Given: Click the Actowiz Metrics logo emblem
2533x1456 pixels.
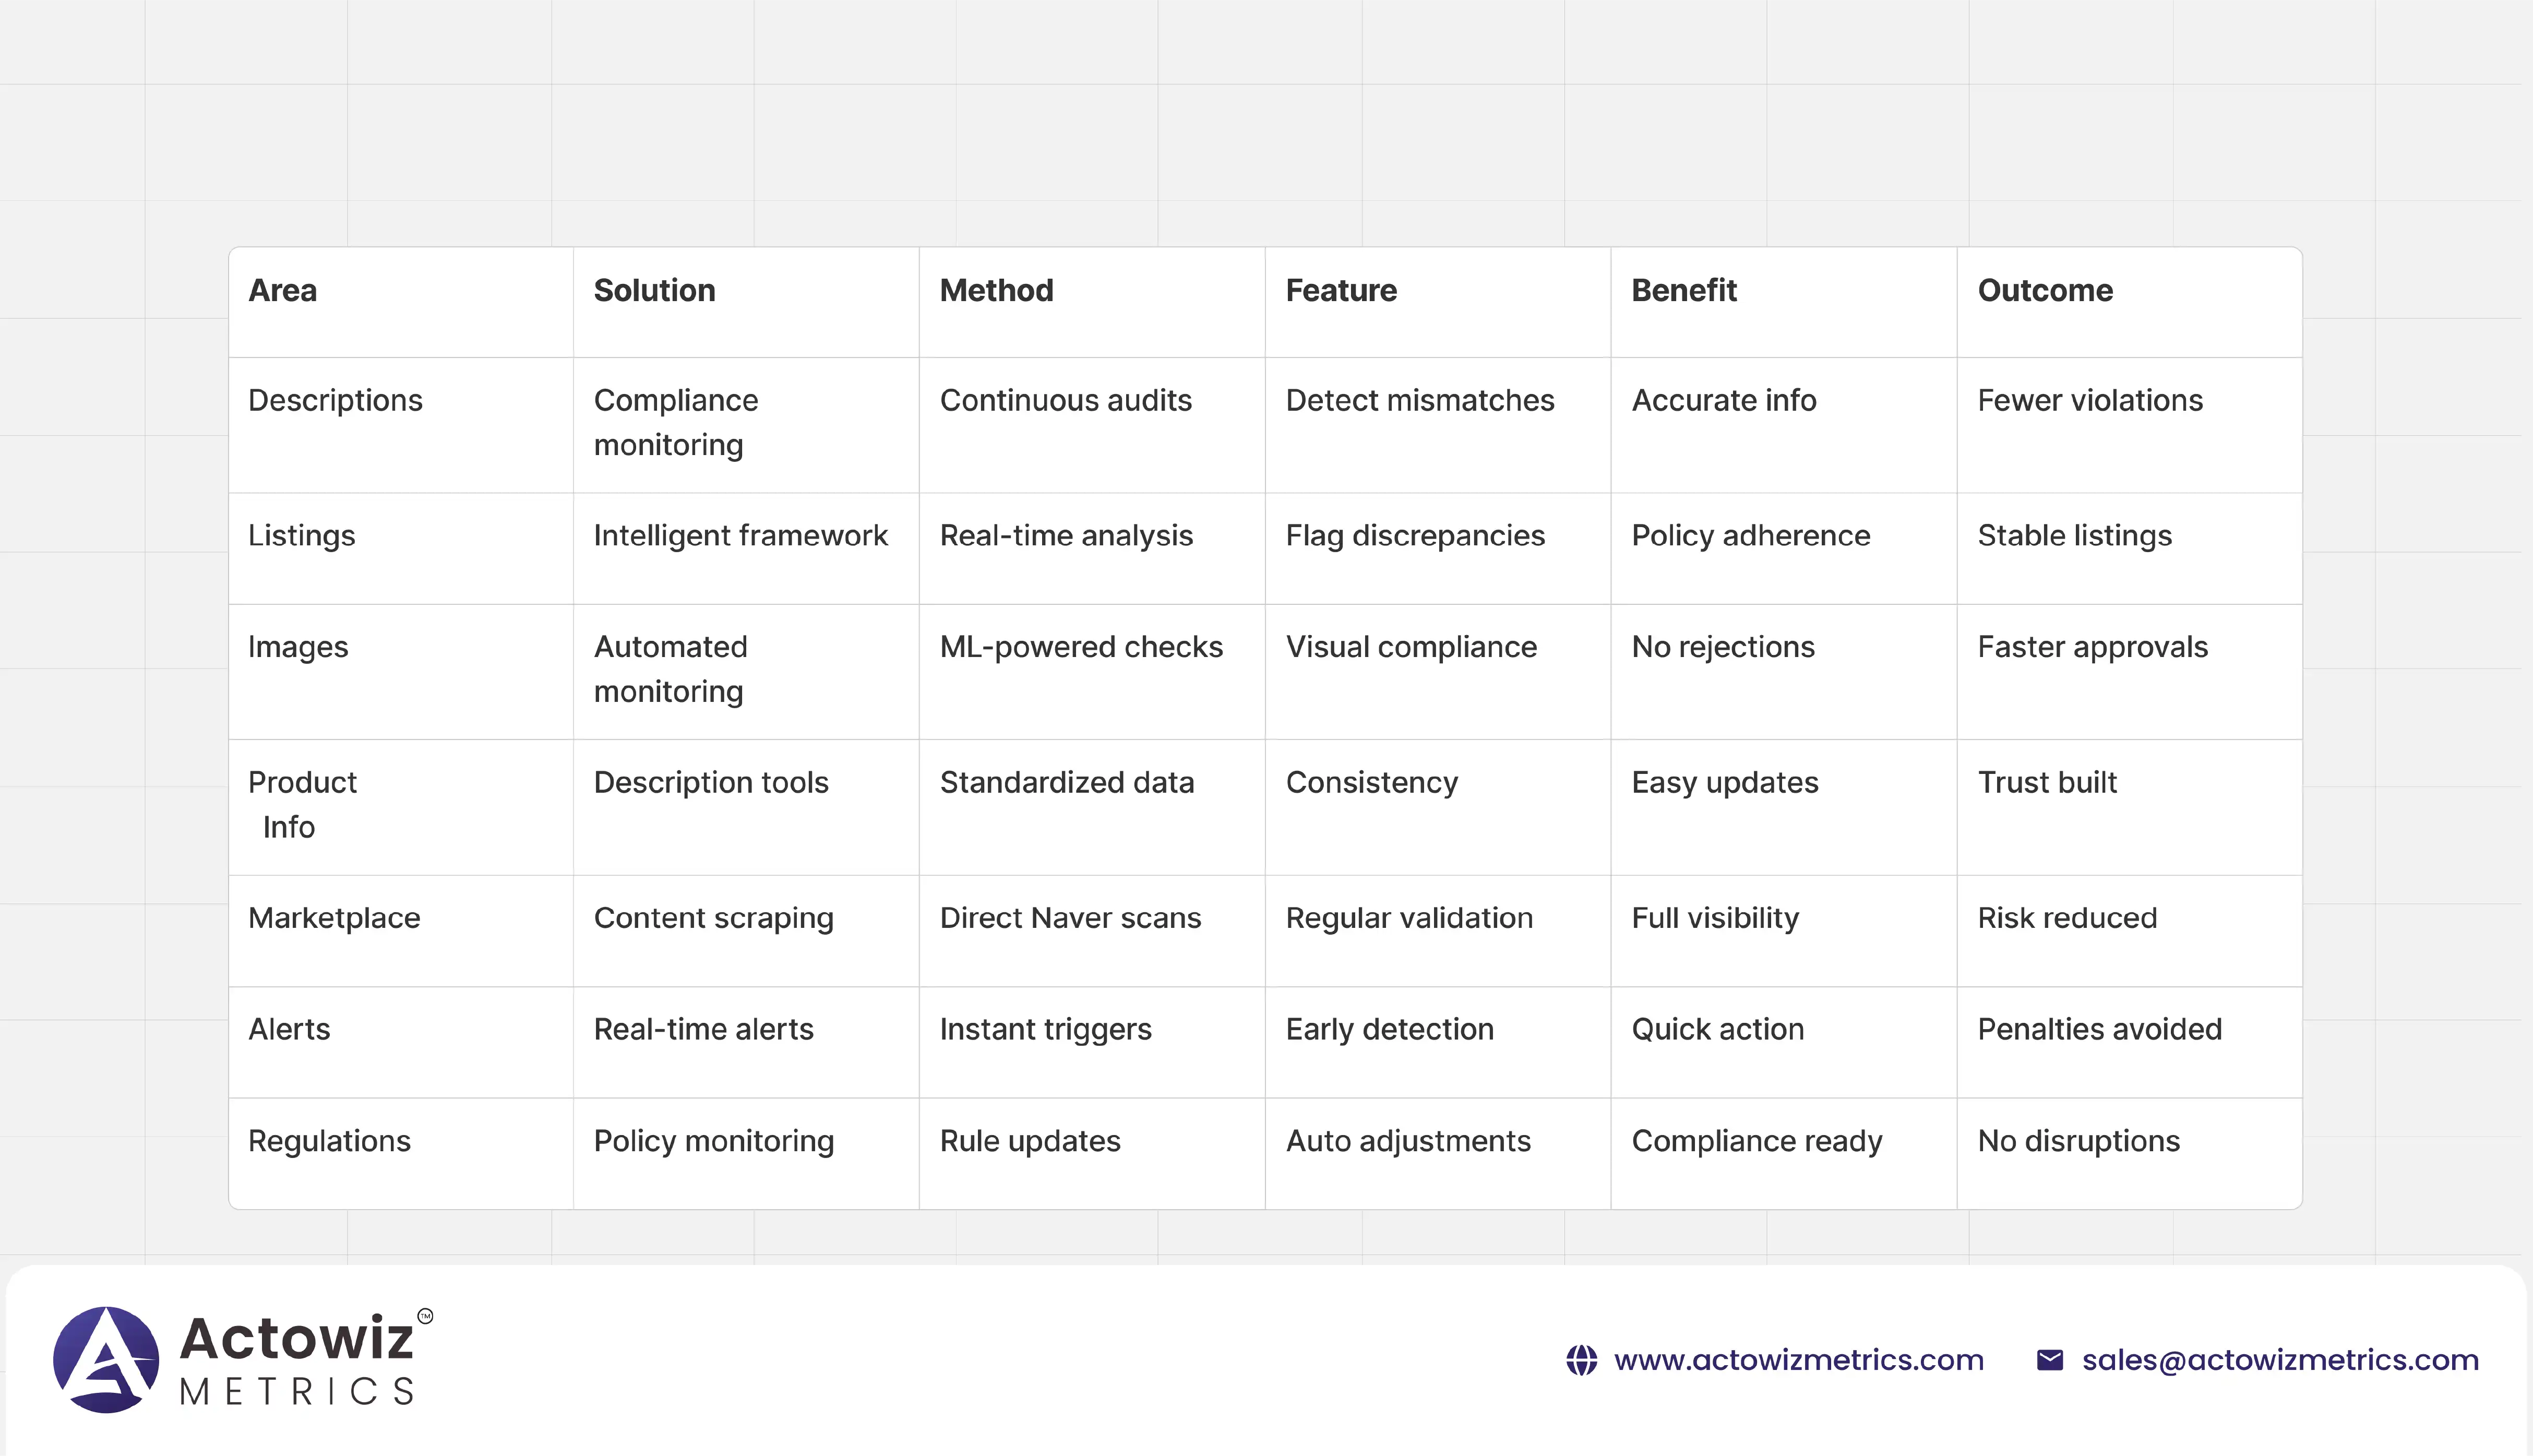Looking at the screenshot, I should (106, 1359).
